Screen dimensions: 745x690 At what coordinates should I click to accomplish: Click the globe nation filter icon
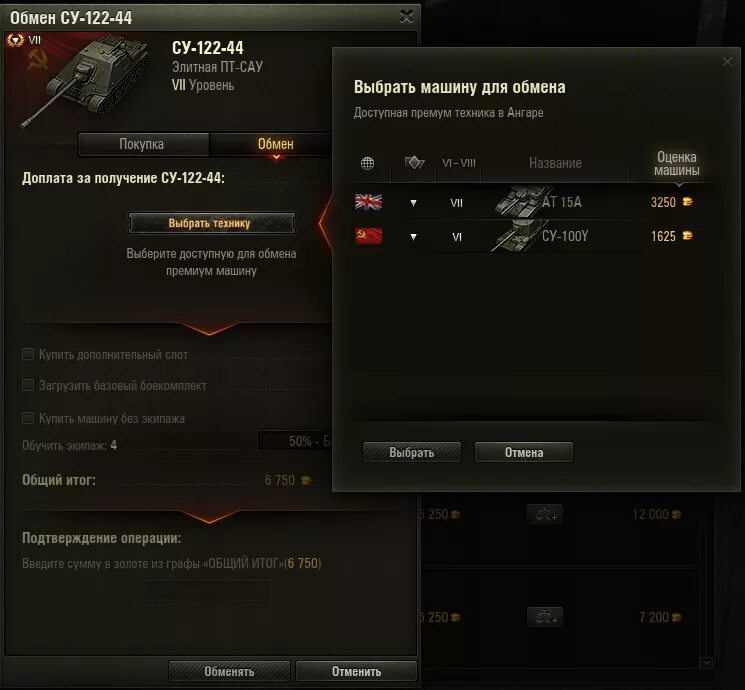(367, 163)
